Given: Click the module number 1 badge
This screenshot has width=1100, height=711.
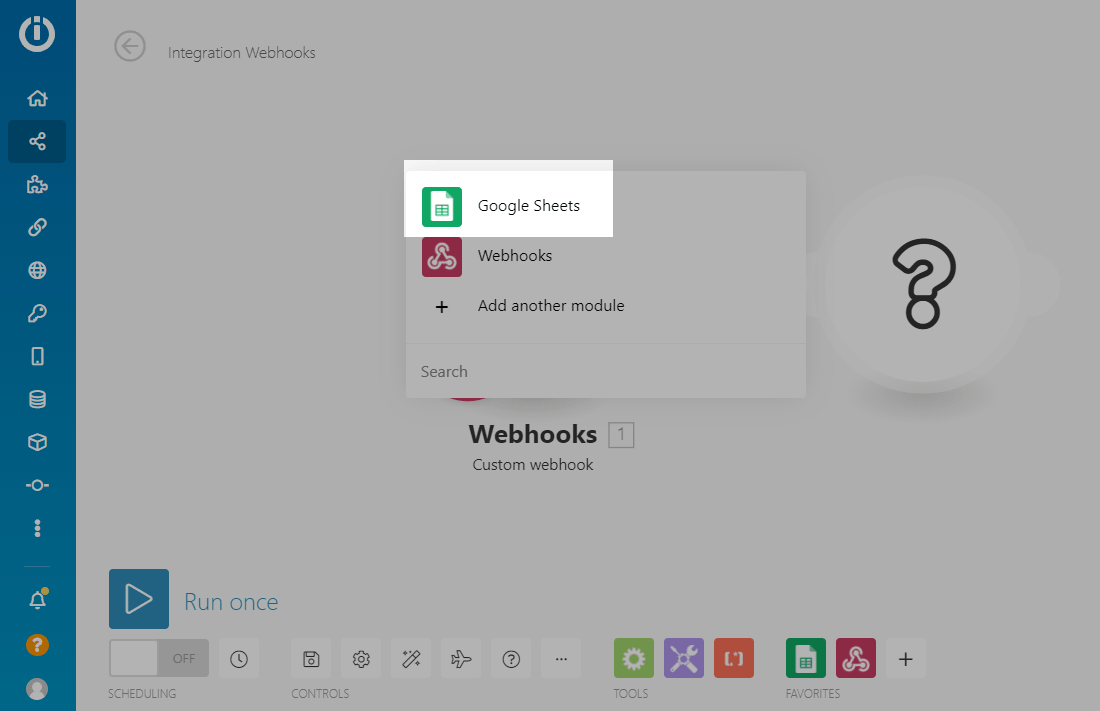Looking at the screenshot, I should (x=621, y=435).
